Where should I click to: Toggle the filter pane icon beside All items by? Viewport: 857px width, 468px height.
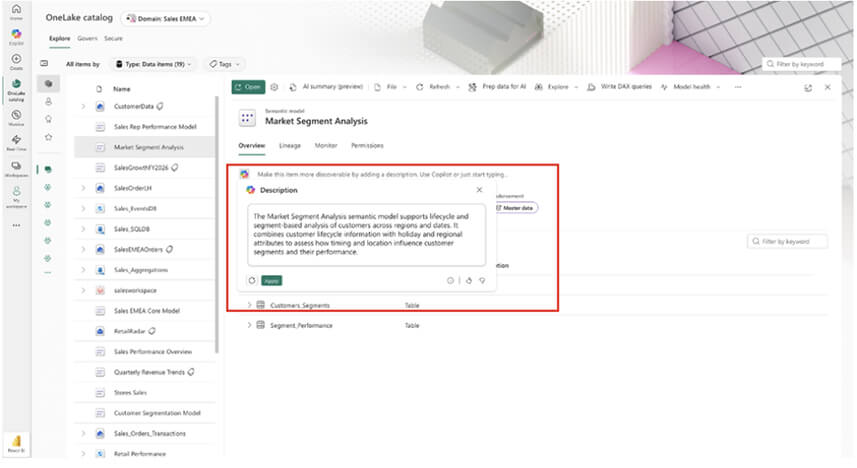click(44, 63)
